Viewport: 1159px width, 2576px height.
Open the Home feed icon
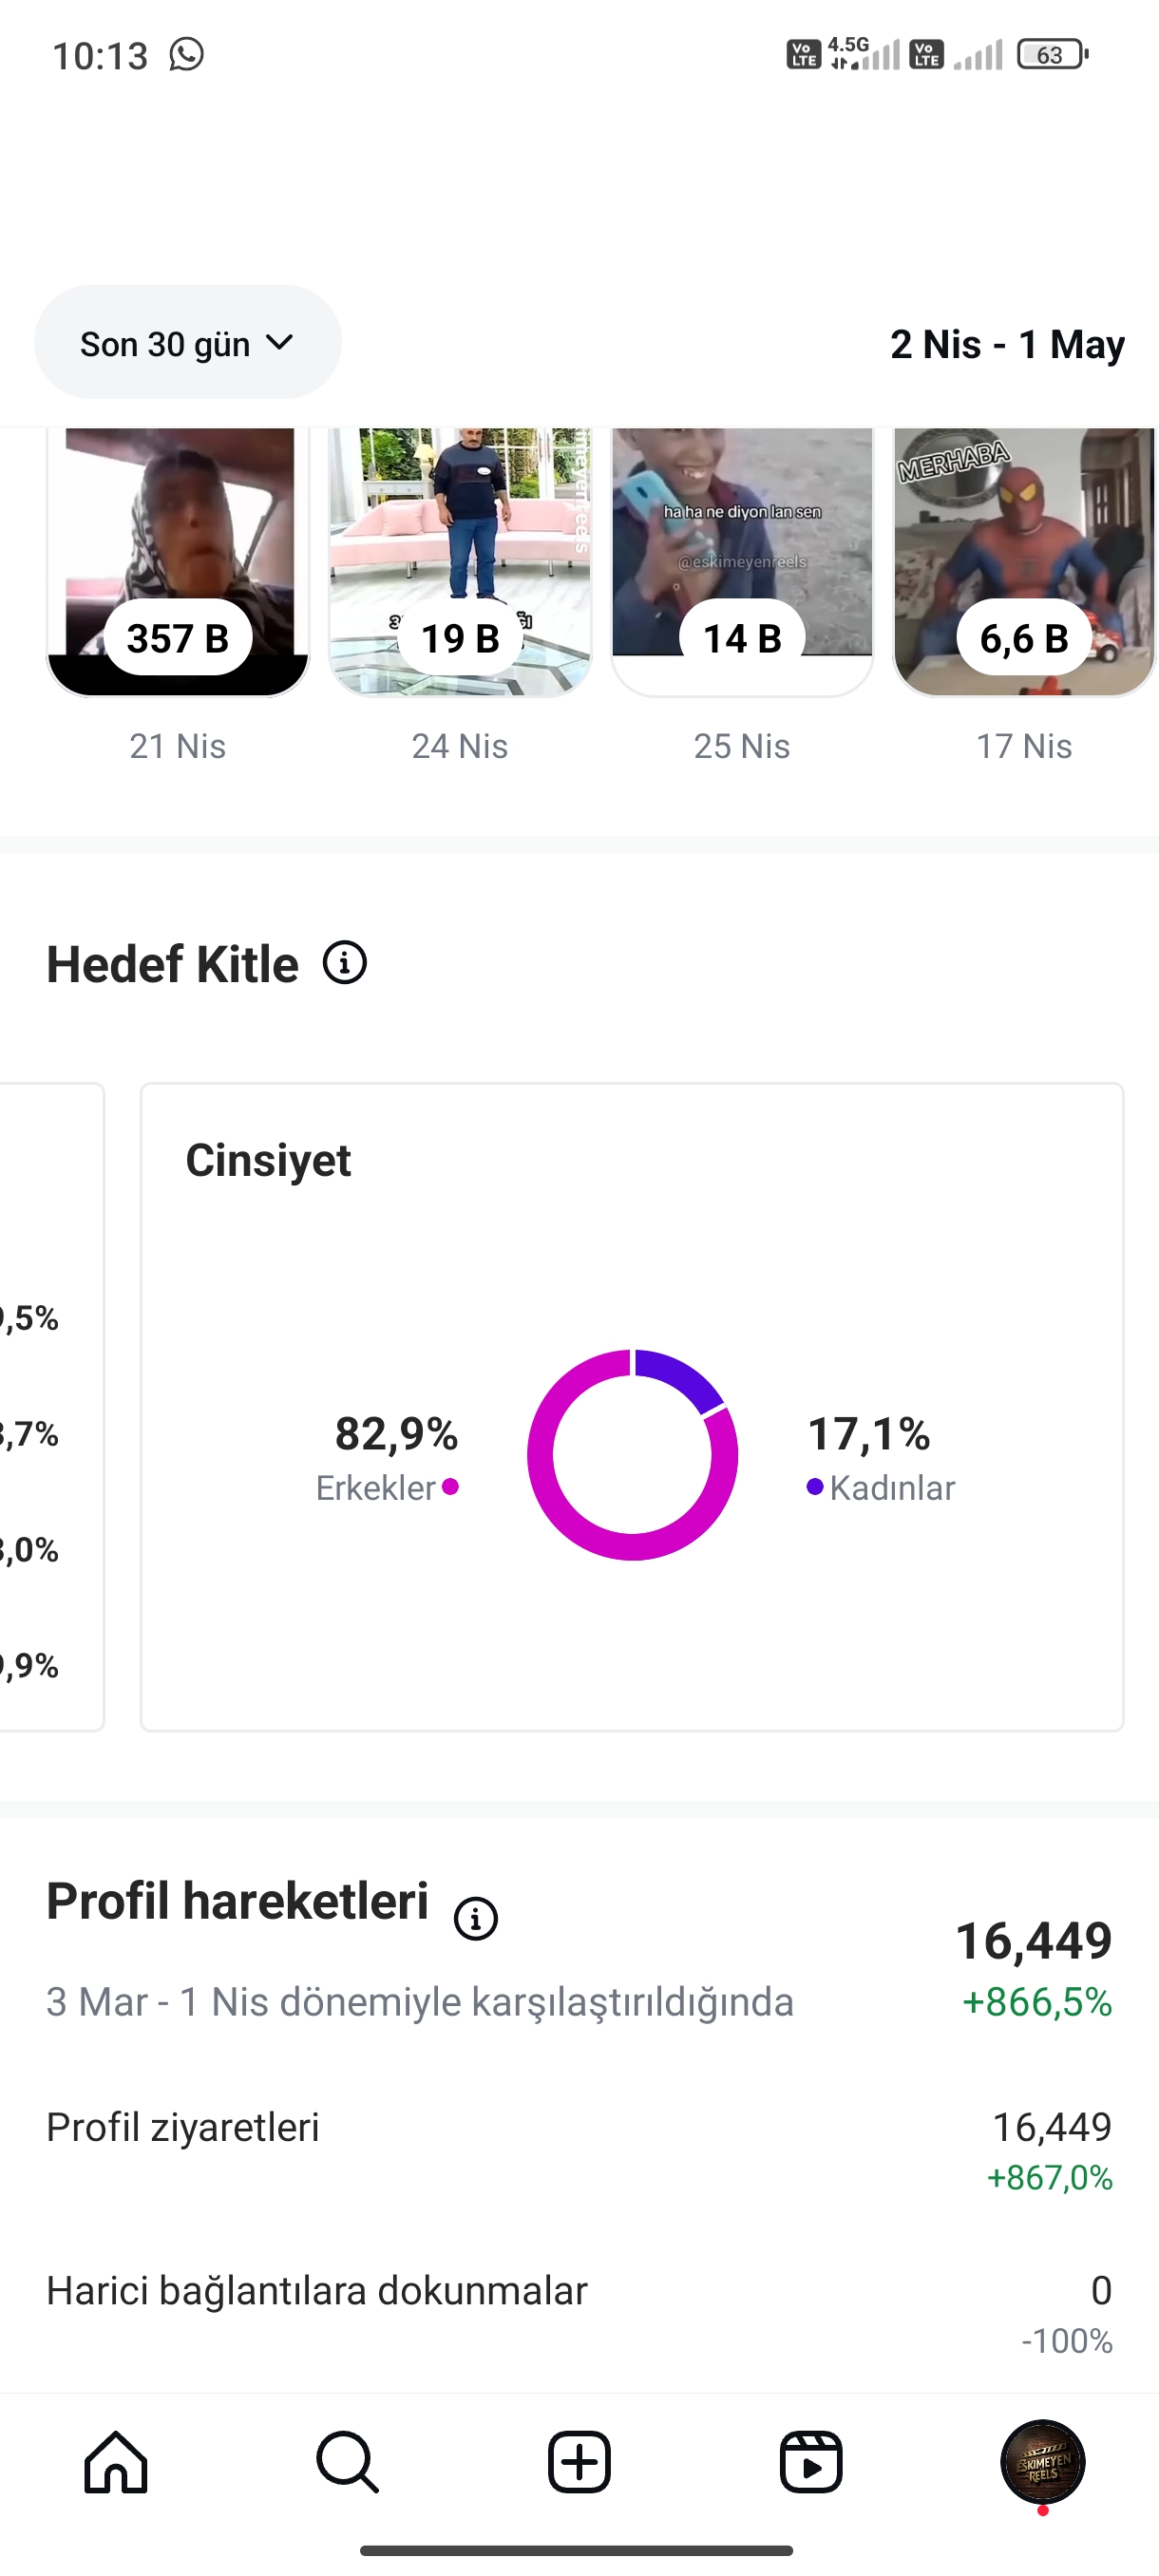[116, 2461]
